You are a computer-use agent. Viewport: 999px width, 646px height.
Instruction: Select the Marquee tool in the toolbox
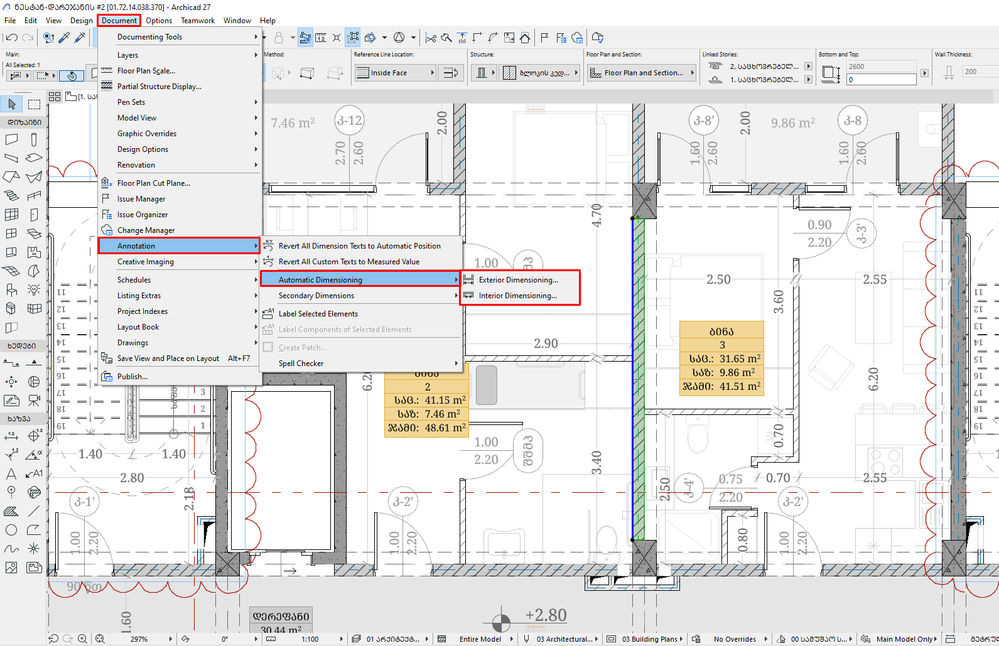[32, 104]
